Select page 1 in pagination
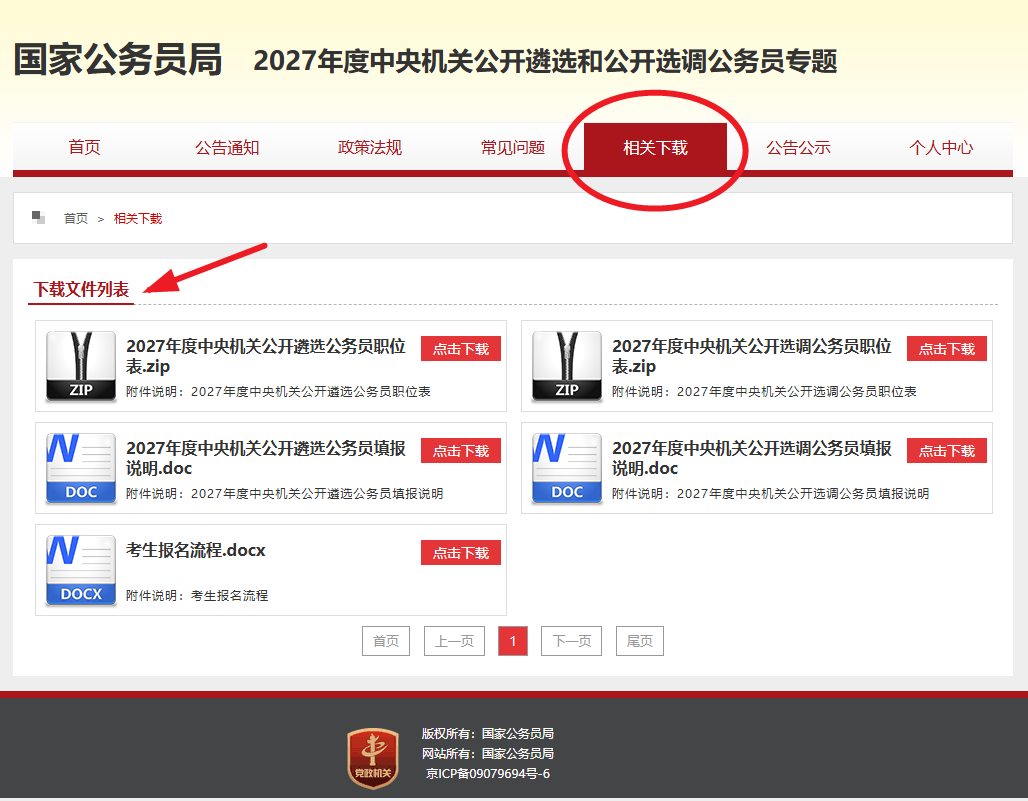1028x801 pixels. point(513,641)
